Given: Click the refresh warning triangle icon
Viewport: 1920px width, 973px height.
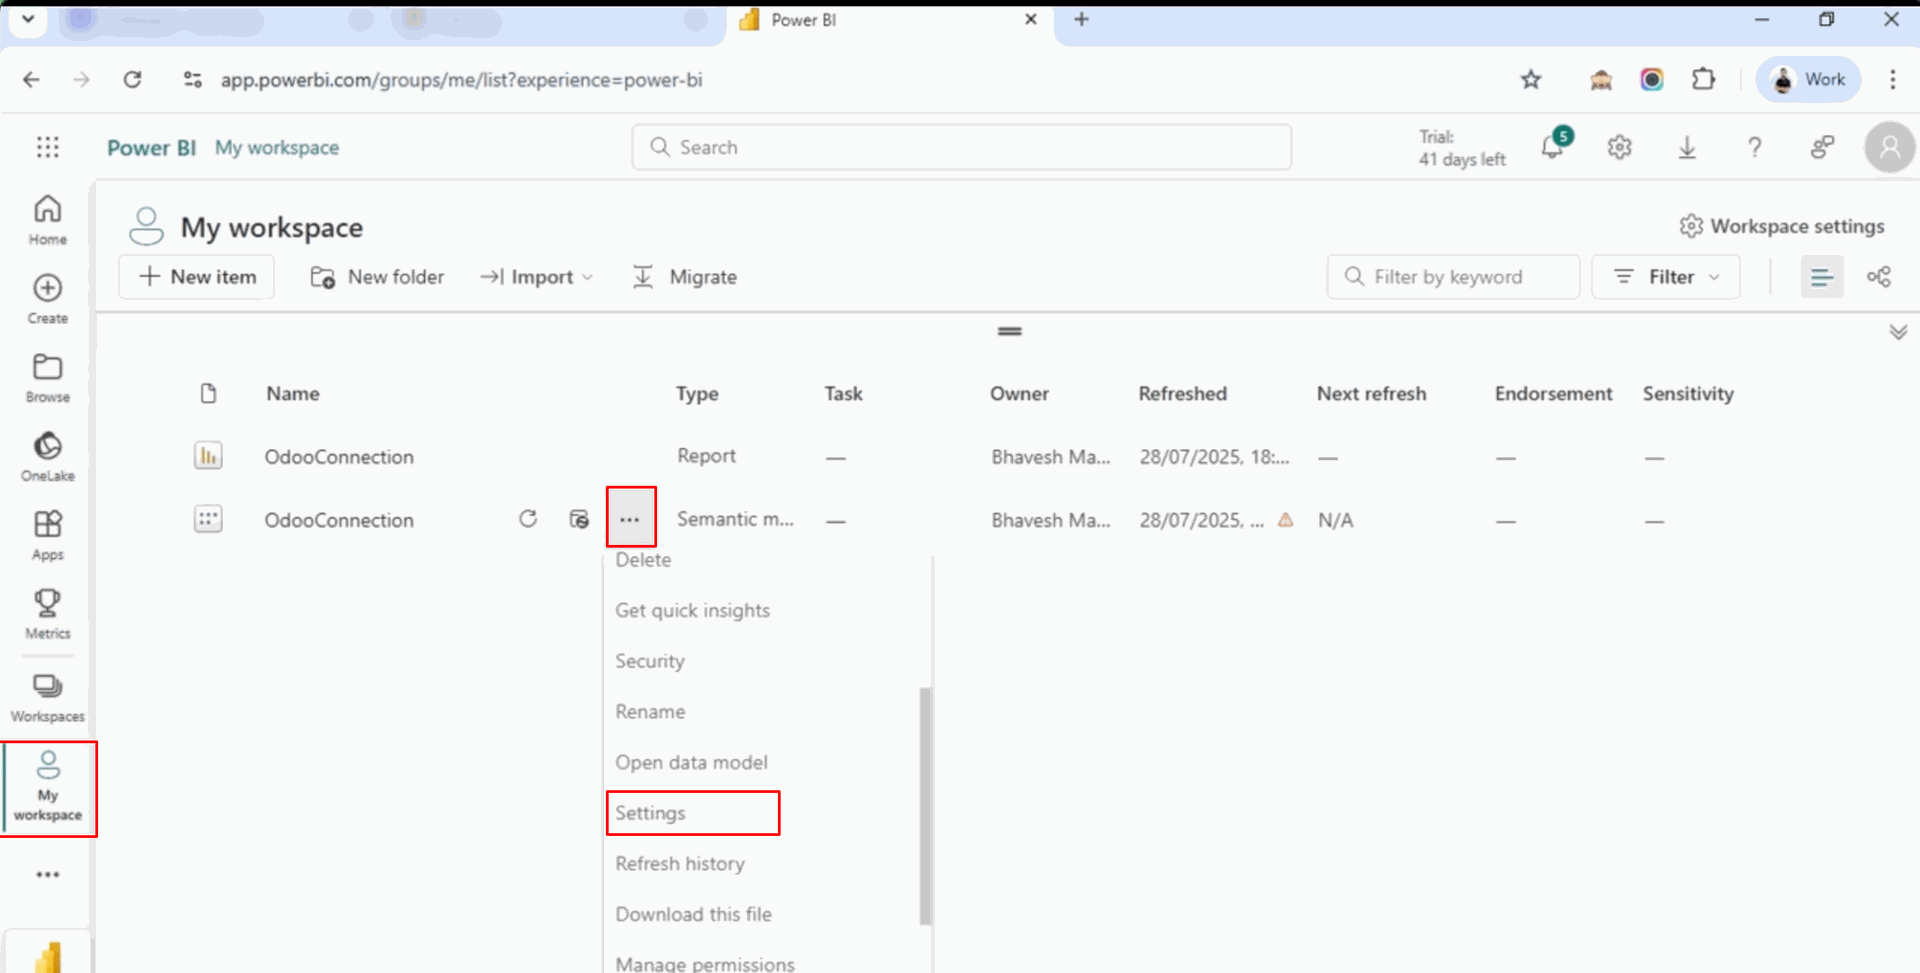Looking at the screenshot, I should click(x=1286, y=520).
